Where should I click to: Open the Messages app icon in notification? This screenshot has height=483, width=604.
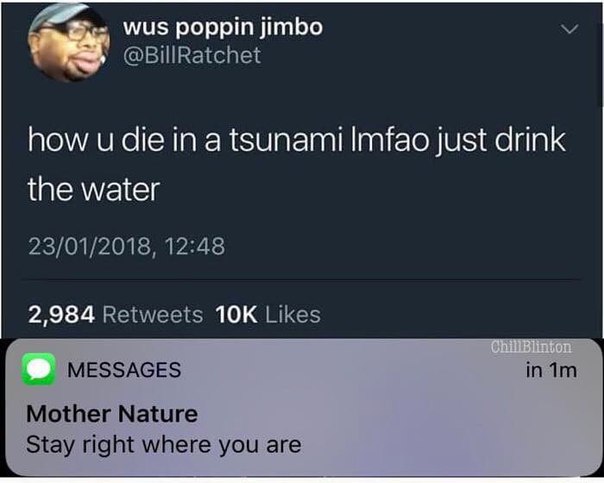39,369
